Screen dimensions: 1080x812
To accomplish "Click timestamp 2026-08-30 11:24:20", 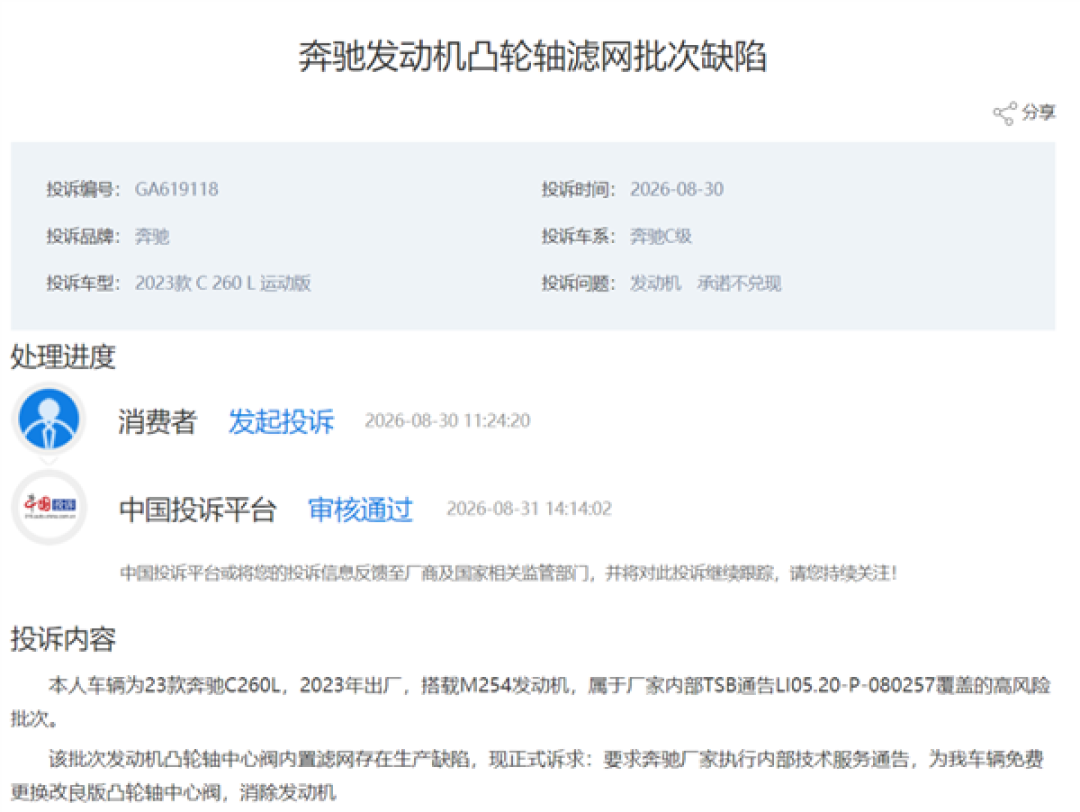I will point(447,420).
